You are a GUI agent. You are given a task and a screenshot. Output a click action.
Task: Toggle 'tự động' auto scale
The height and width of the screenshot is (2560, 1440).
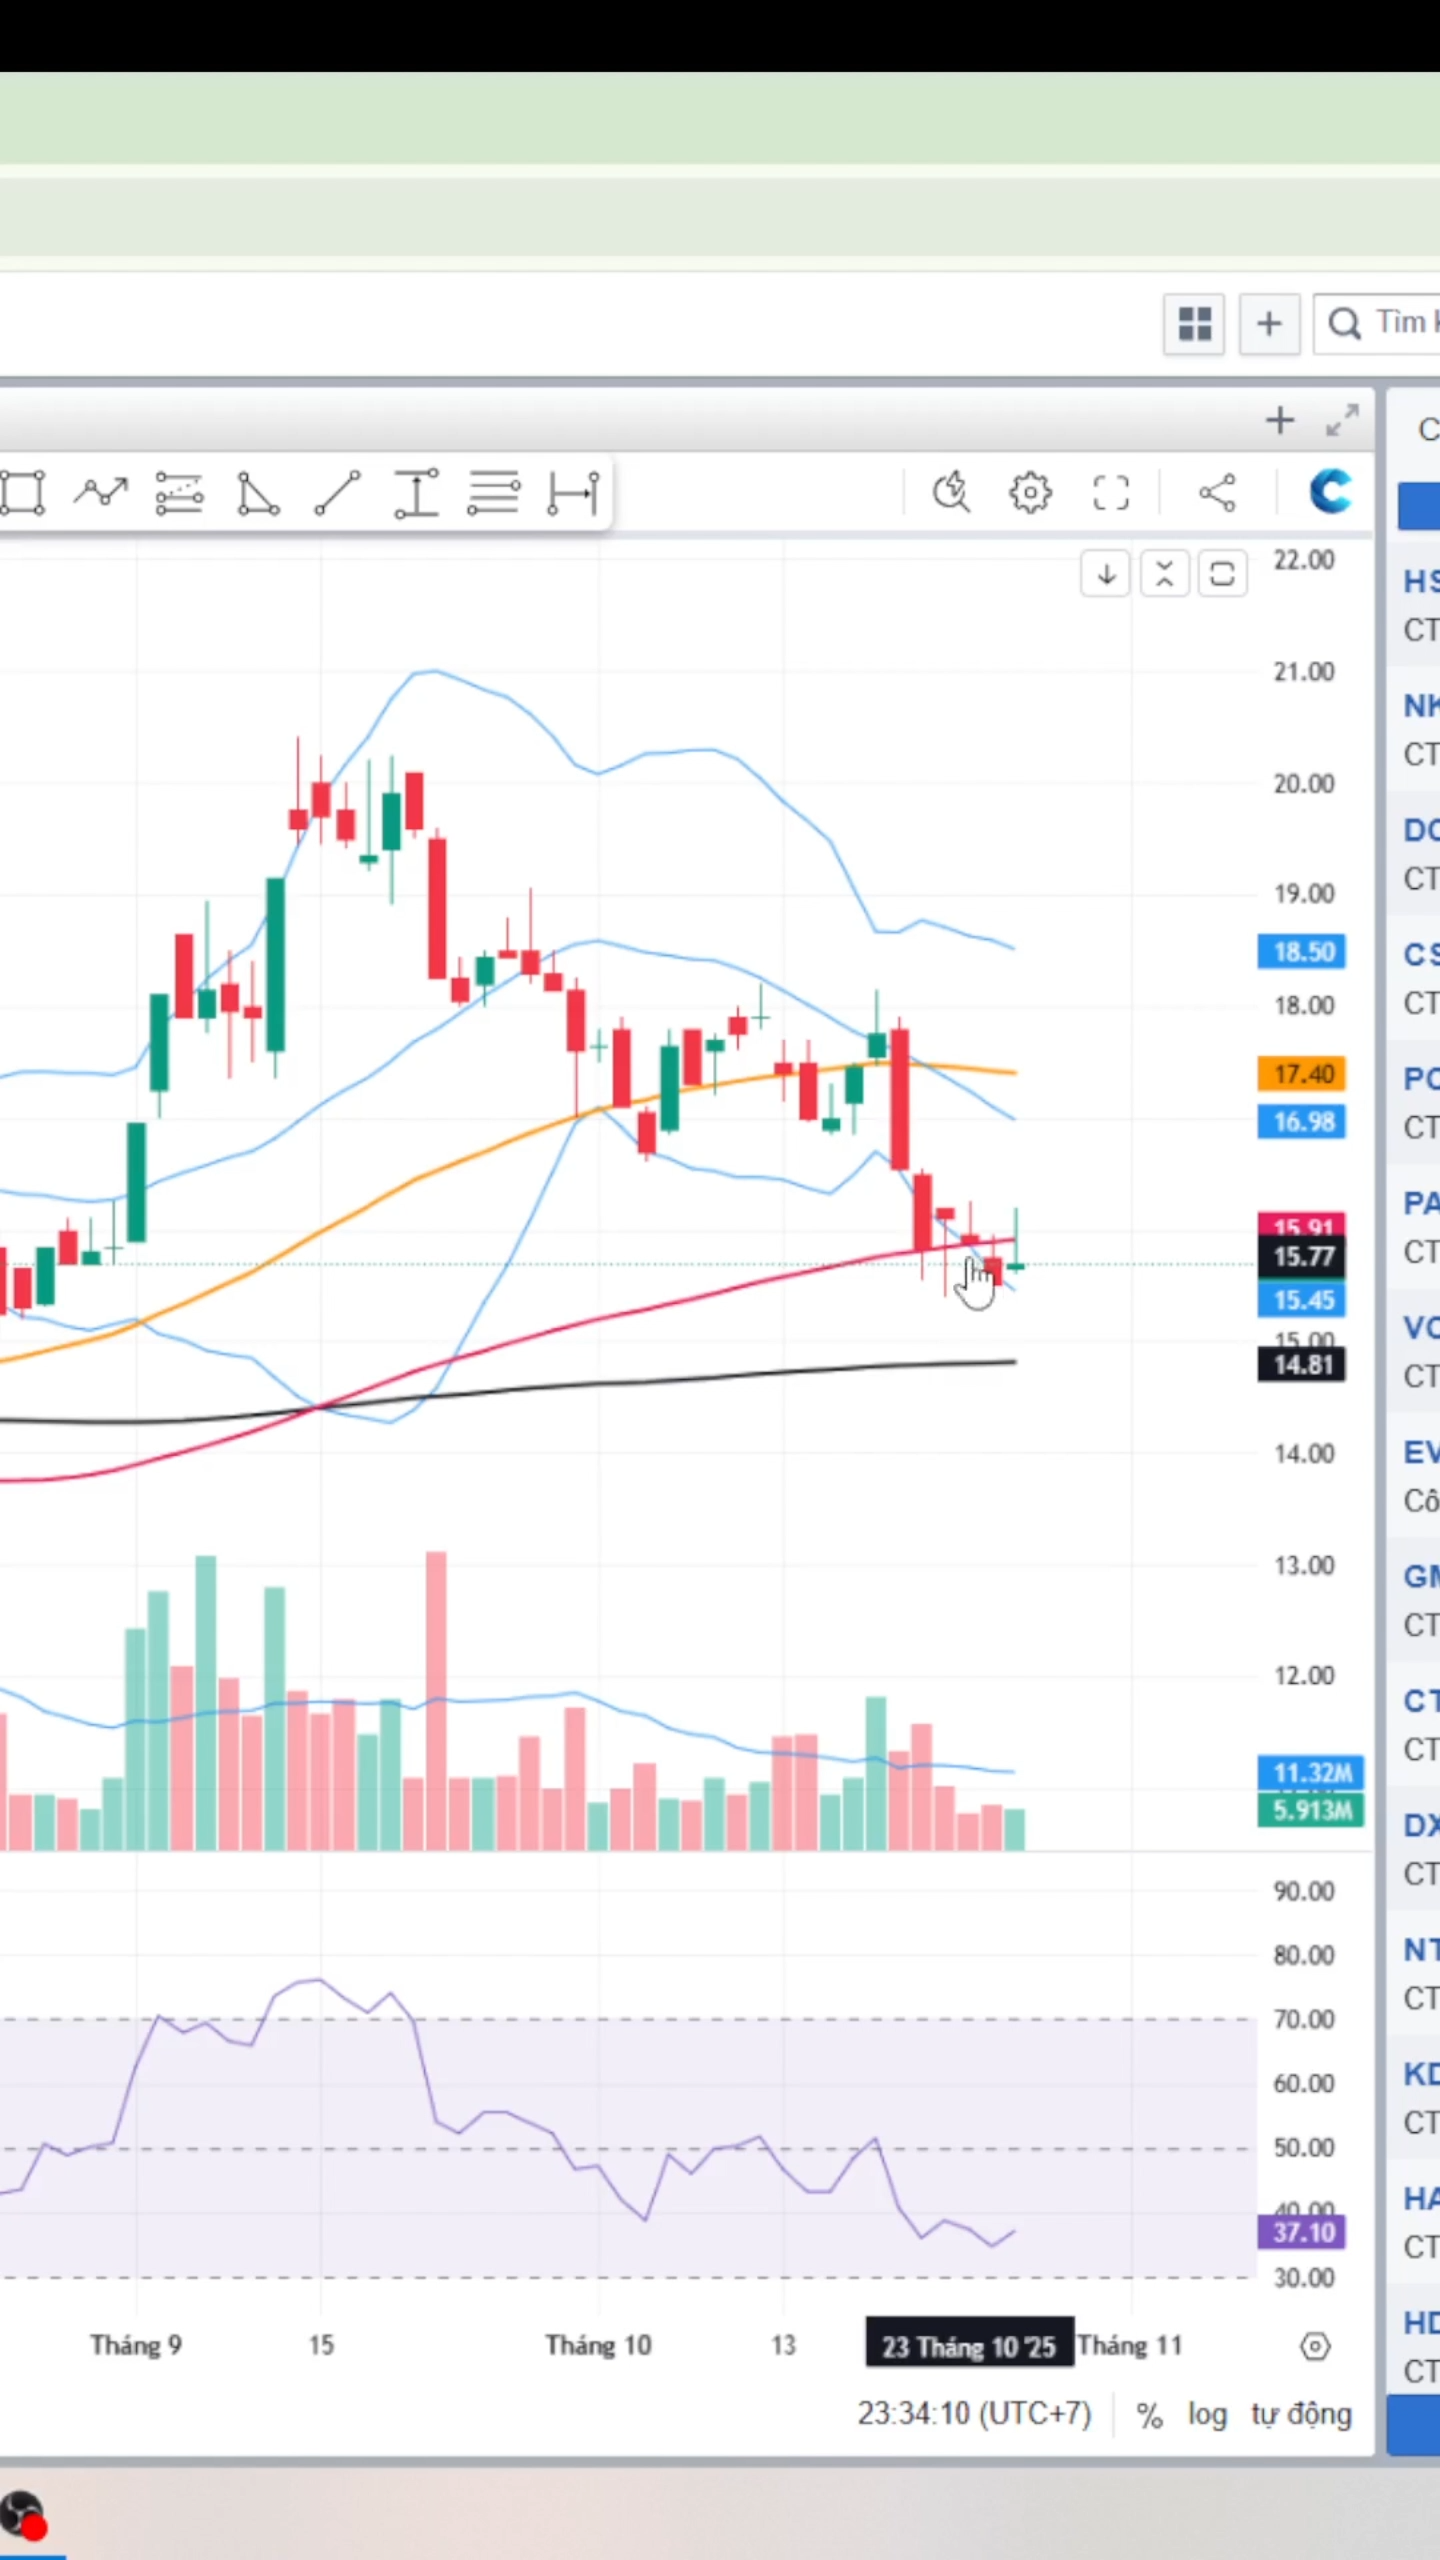tap(1301, 2414)
